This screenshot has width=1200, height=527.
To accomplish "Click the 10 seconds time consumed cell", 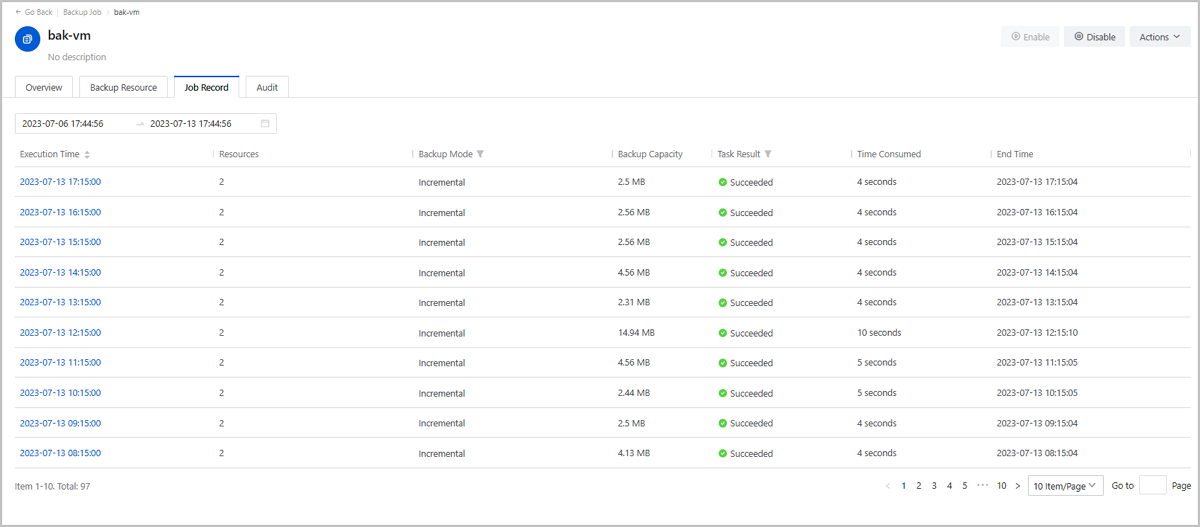I will pyautogui.click(x=879, y=333).
